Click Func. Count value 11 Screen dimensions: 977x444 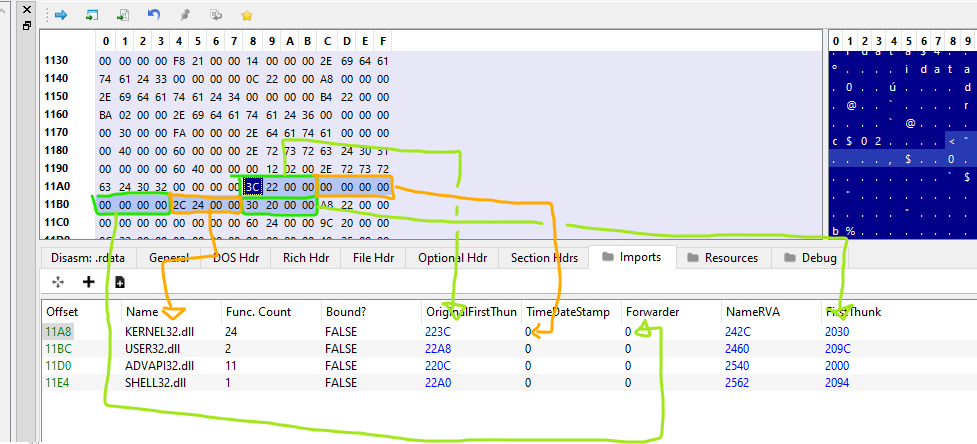point(231,366)
